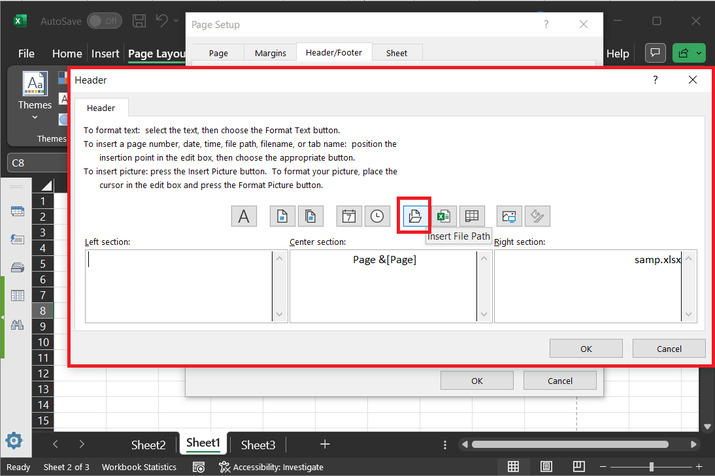Viewport: 715px width, 476px height.
Task: Click the Insert Picture button
Action: (509, 216)
